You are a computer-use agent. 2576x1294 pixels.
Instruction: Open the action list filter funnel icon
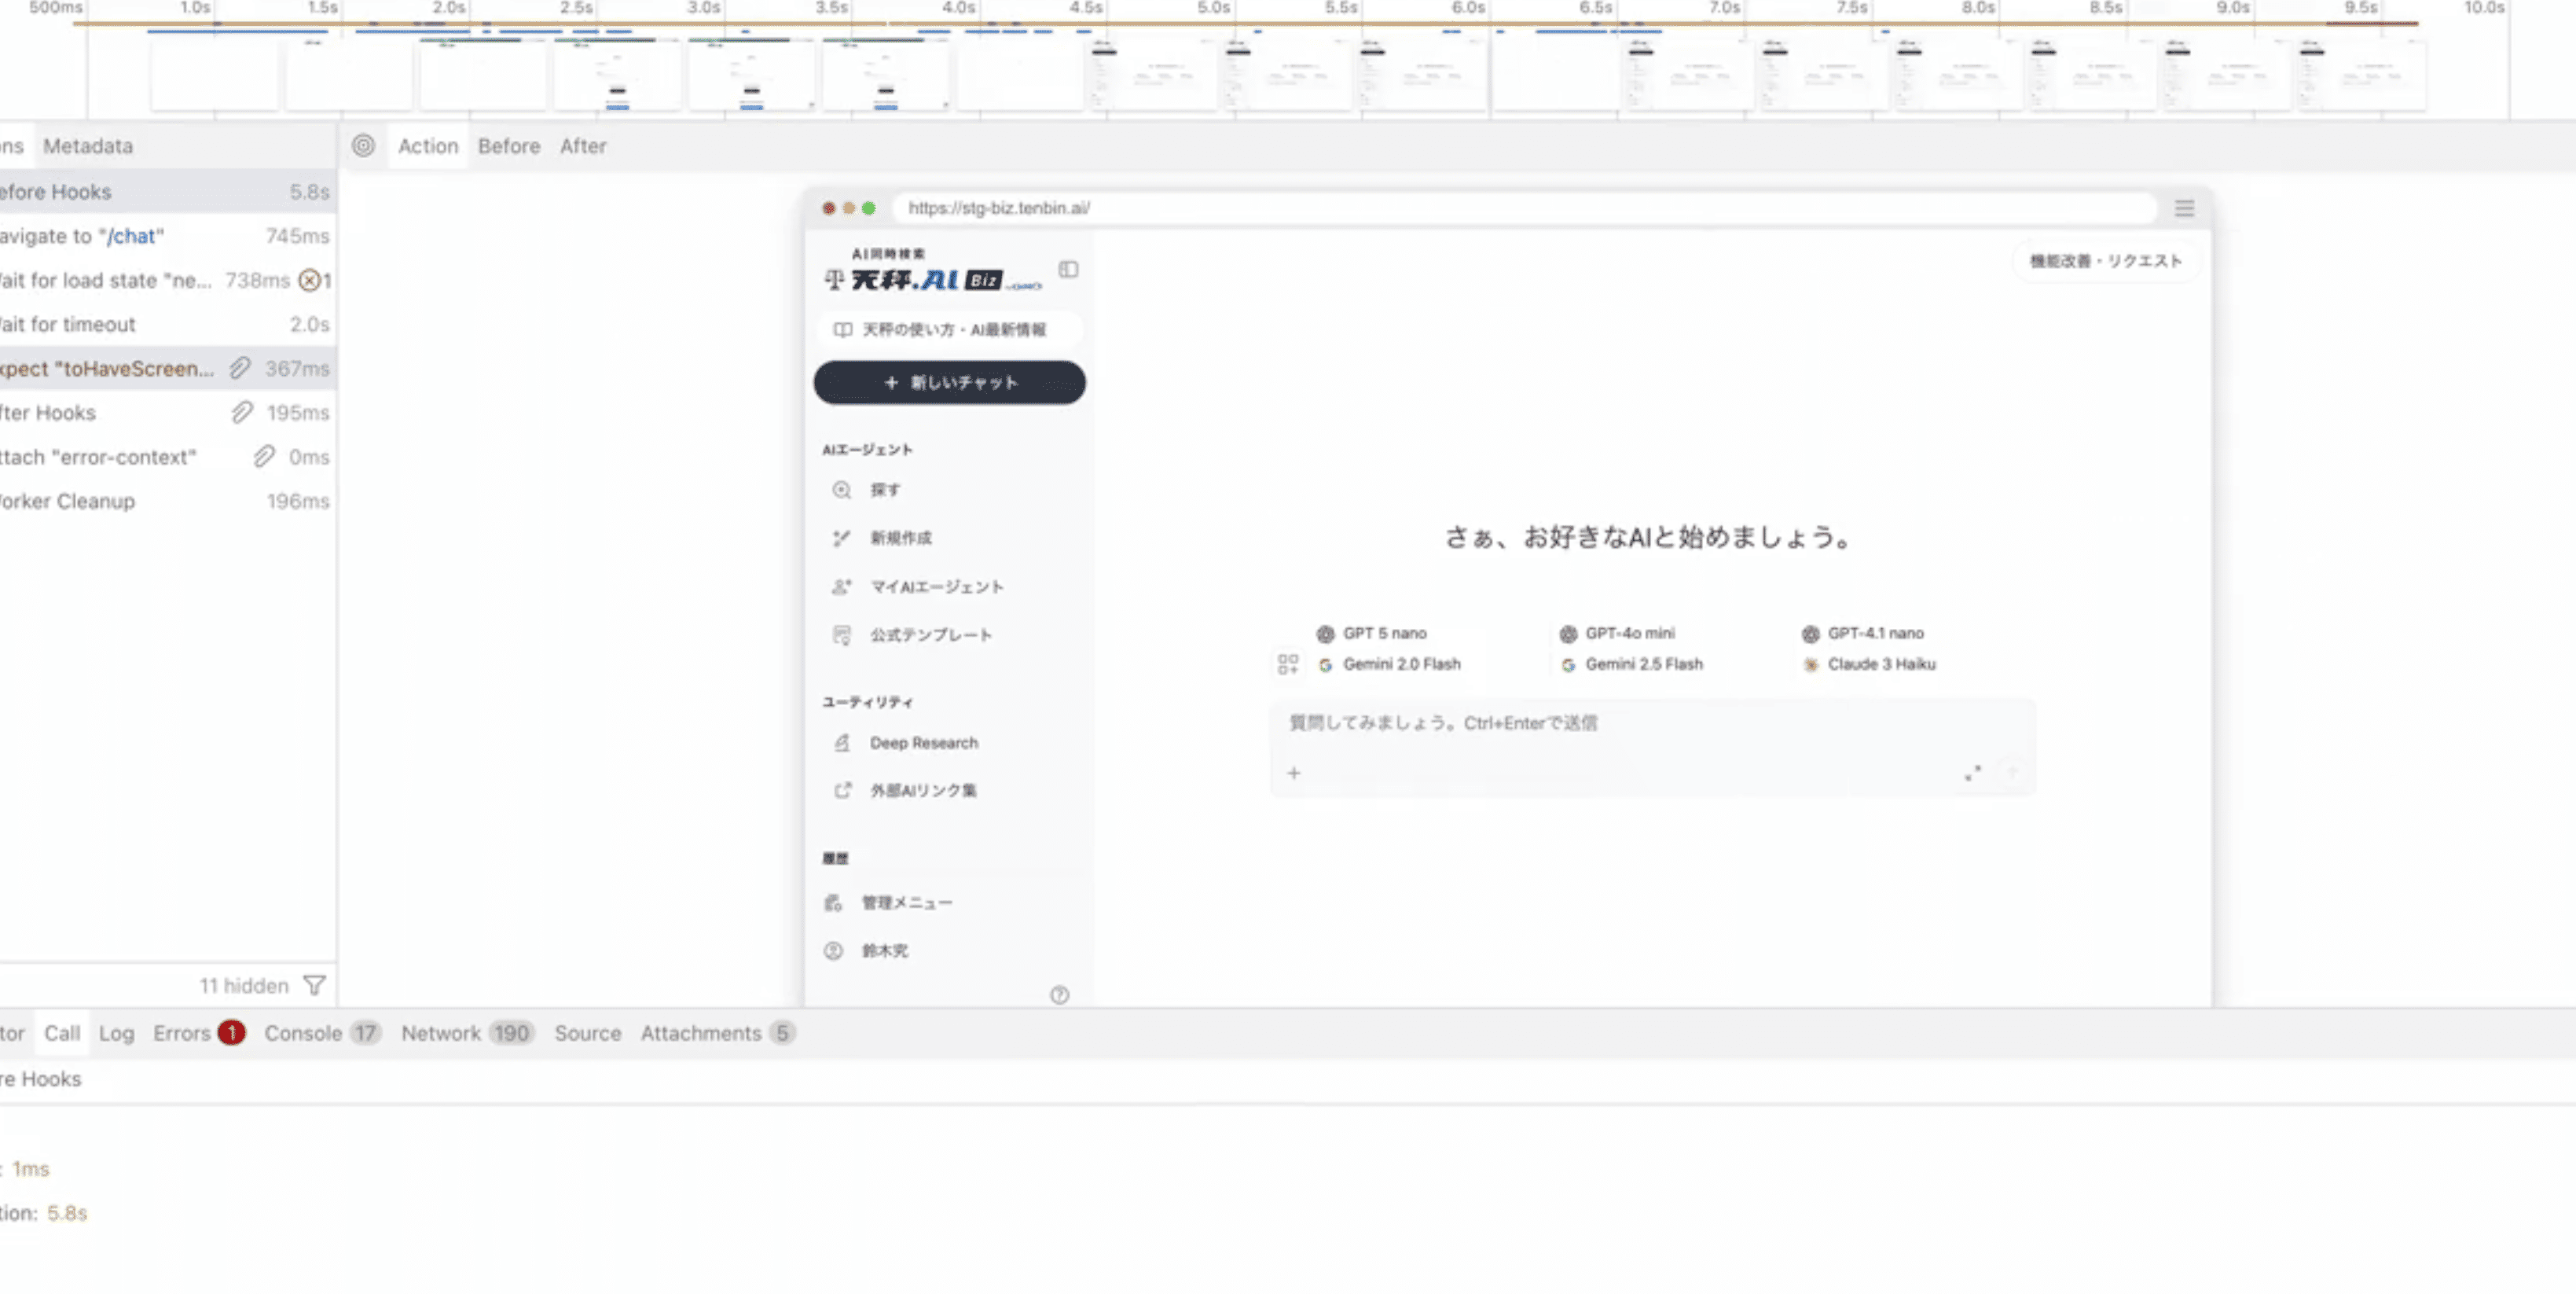315,986
